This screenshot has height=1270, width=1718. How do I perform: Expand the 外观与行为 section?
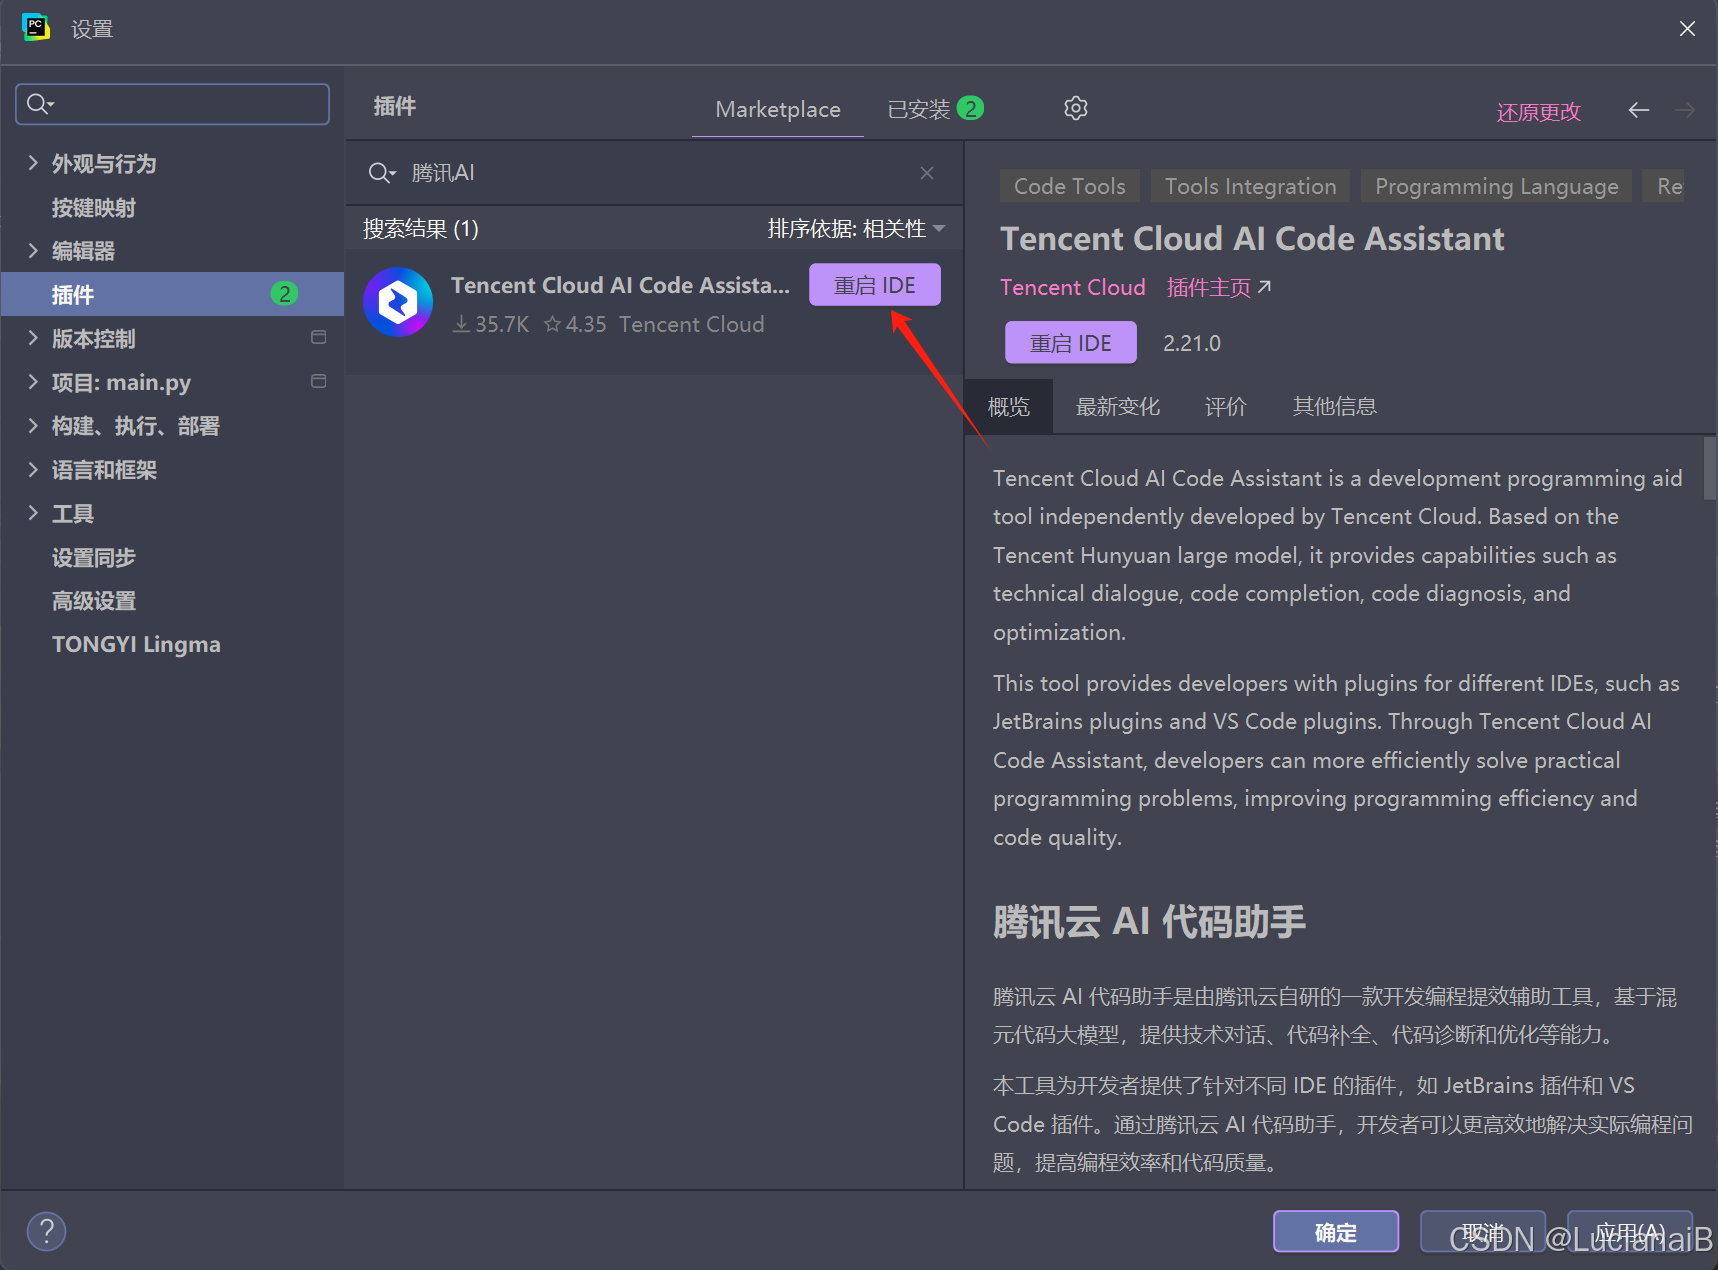pyautogui.click(x=33, y=163)
